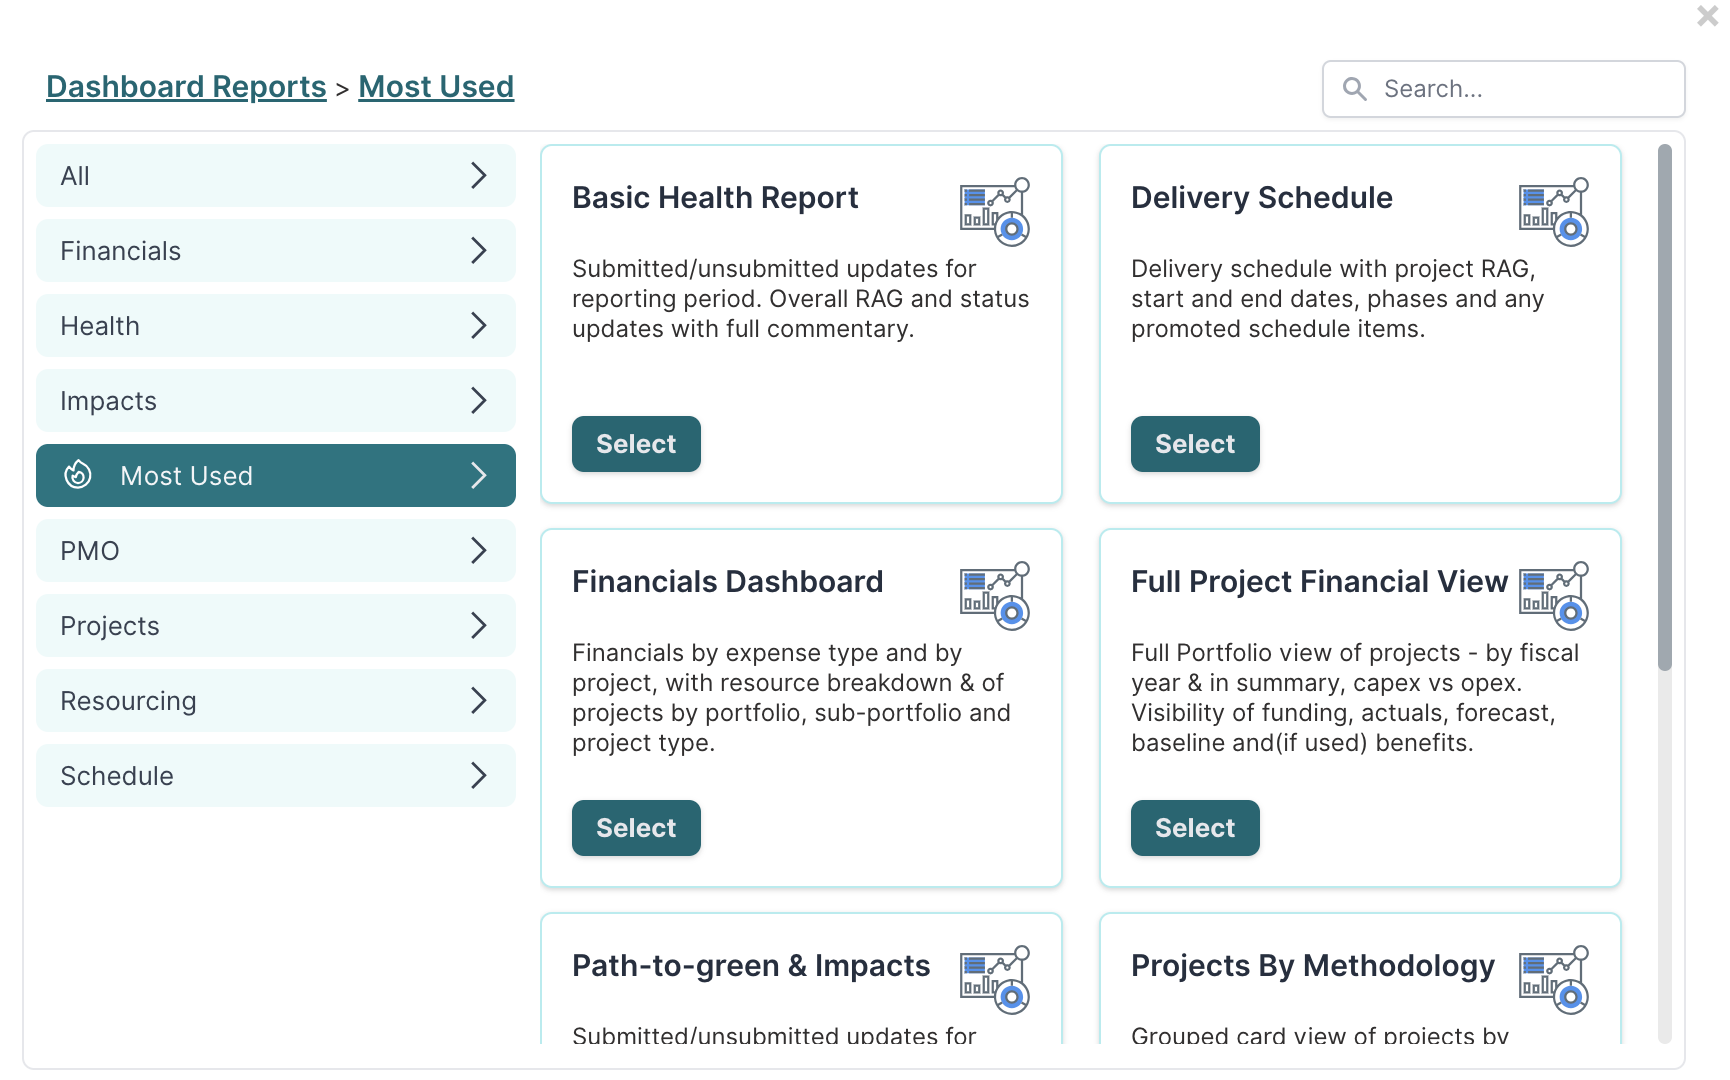Follow the Dashboard Reports breadcrumb link
This screenshot has height=1080, width=1730.
(186, 87)
